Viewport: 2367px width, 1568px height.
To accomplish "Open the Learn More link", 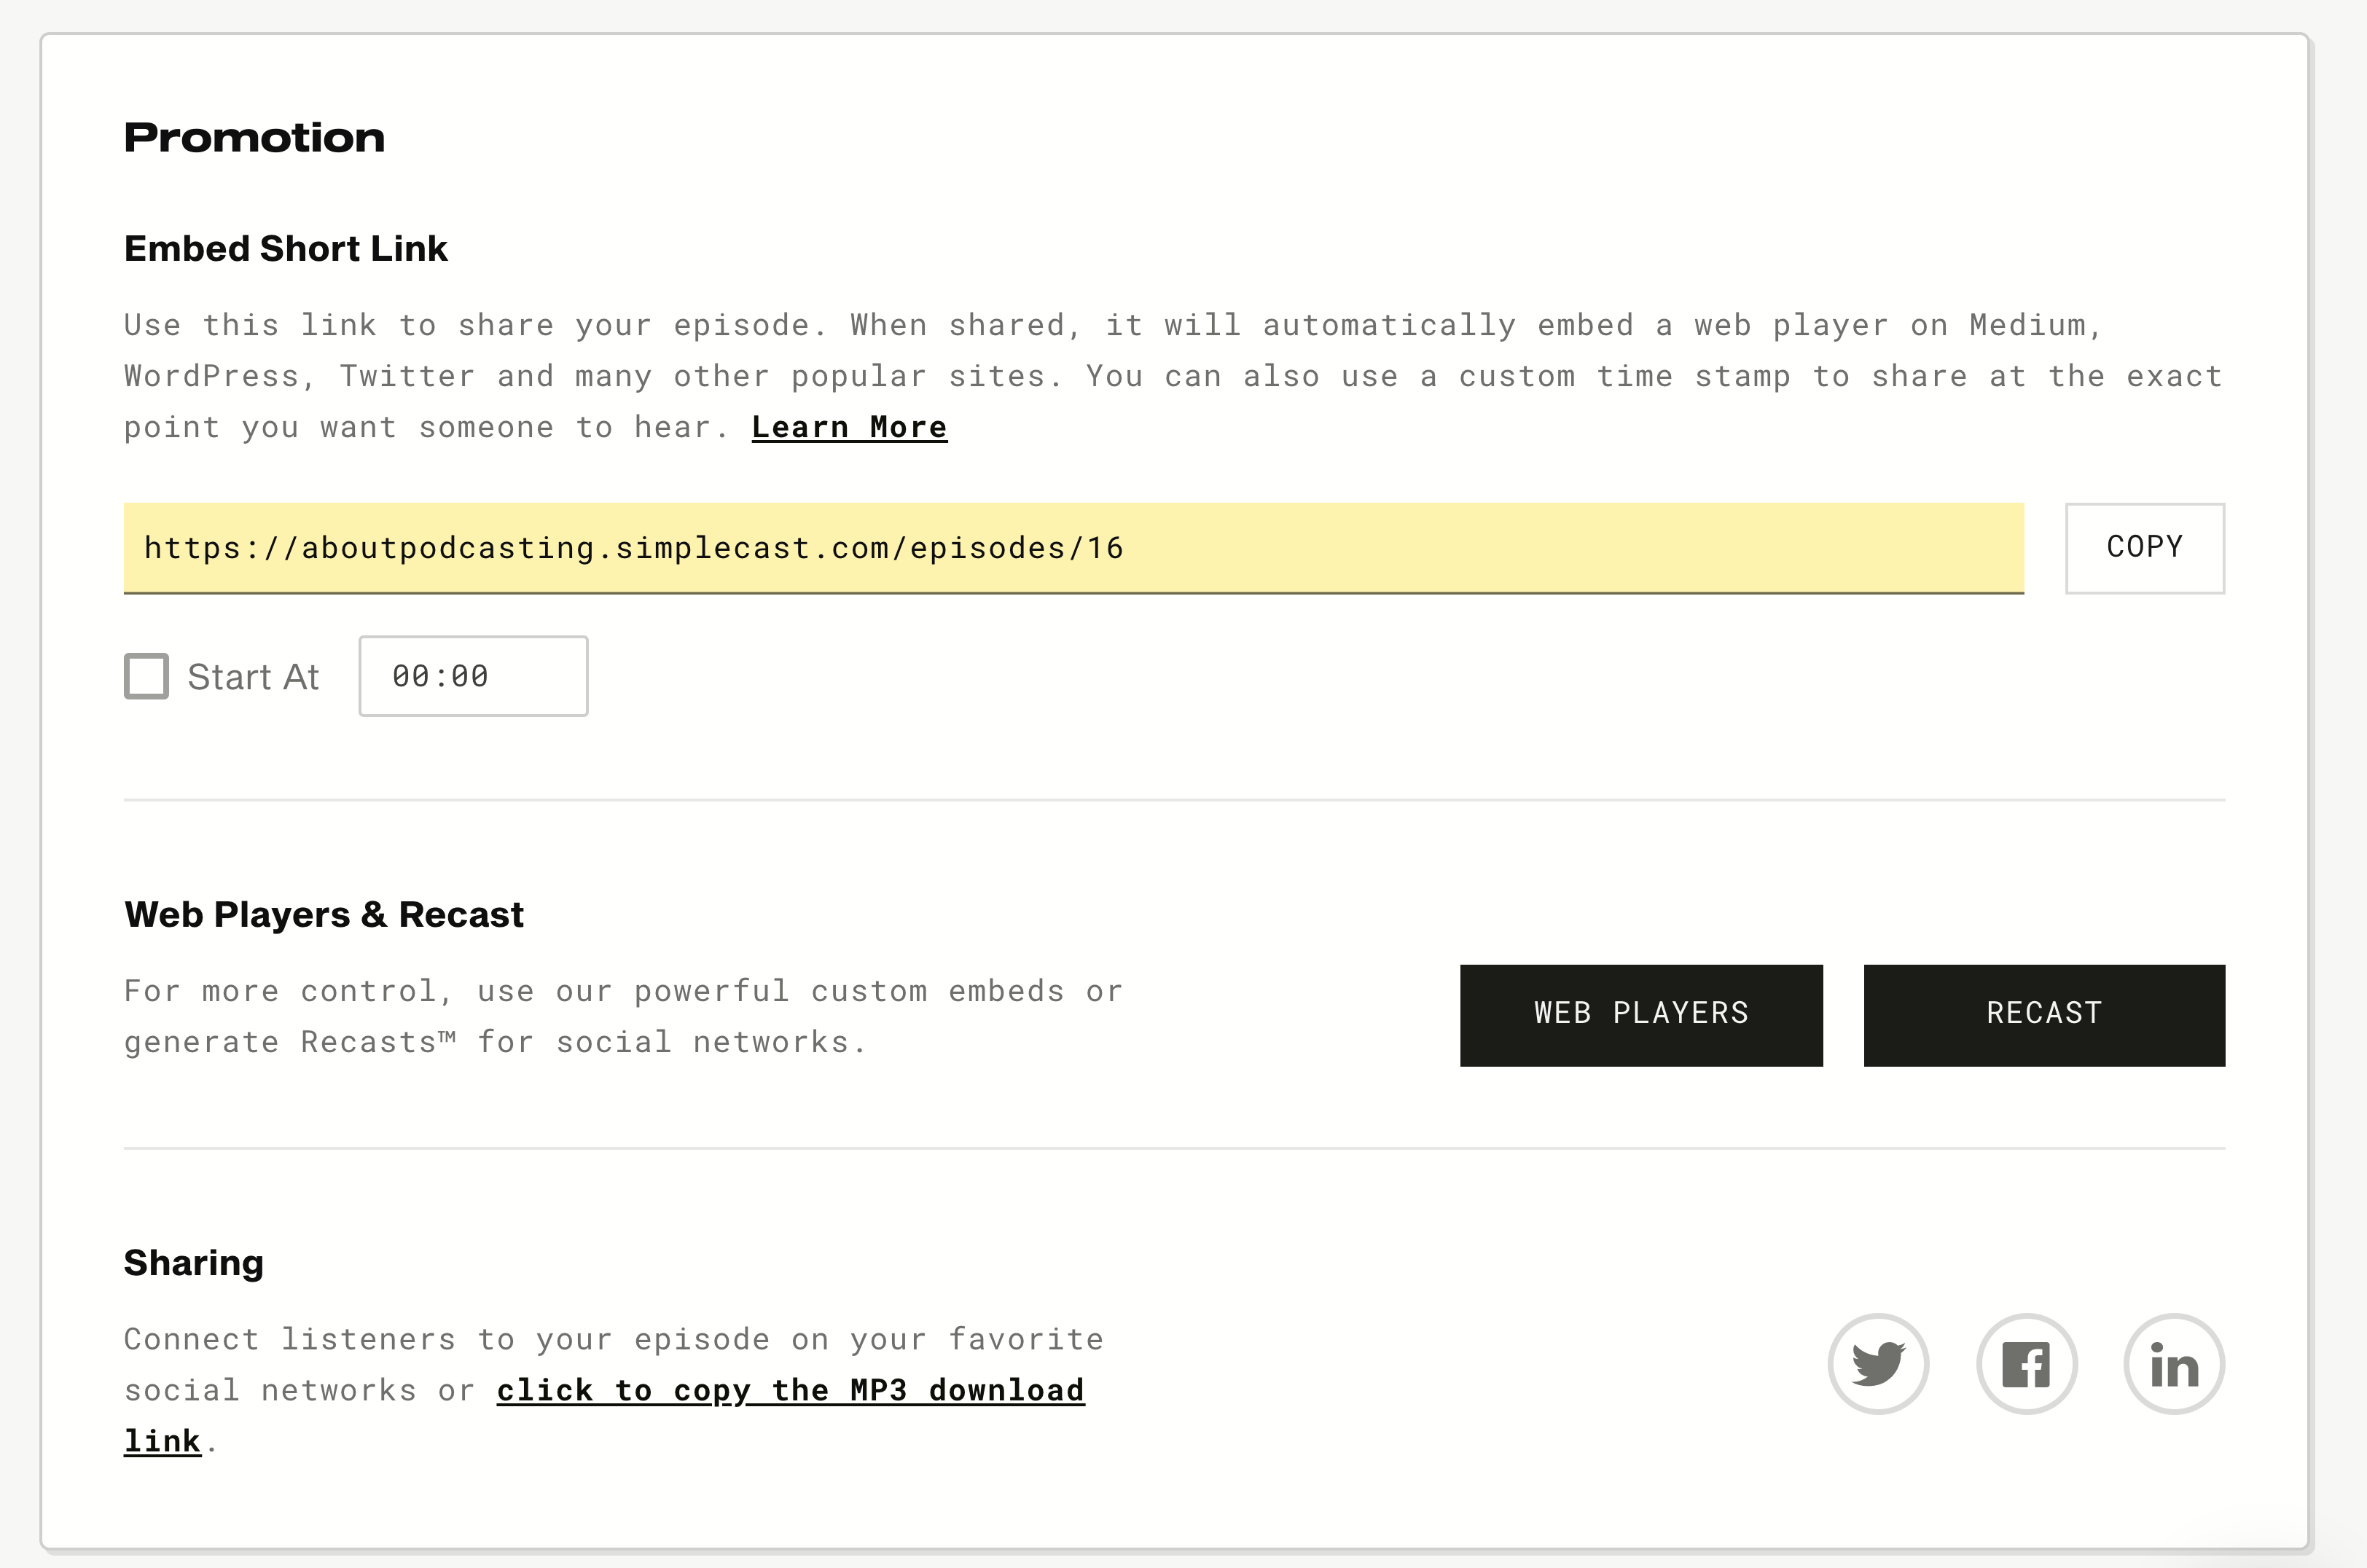I will tap(849, 427).
